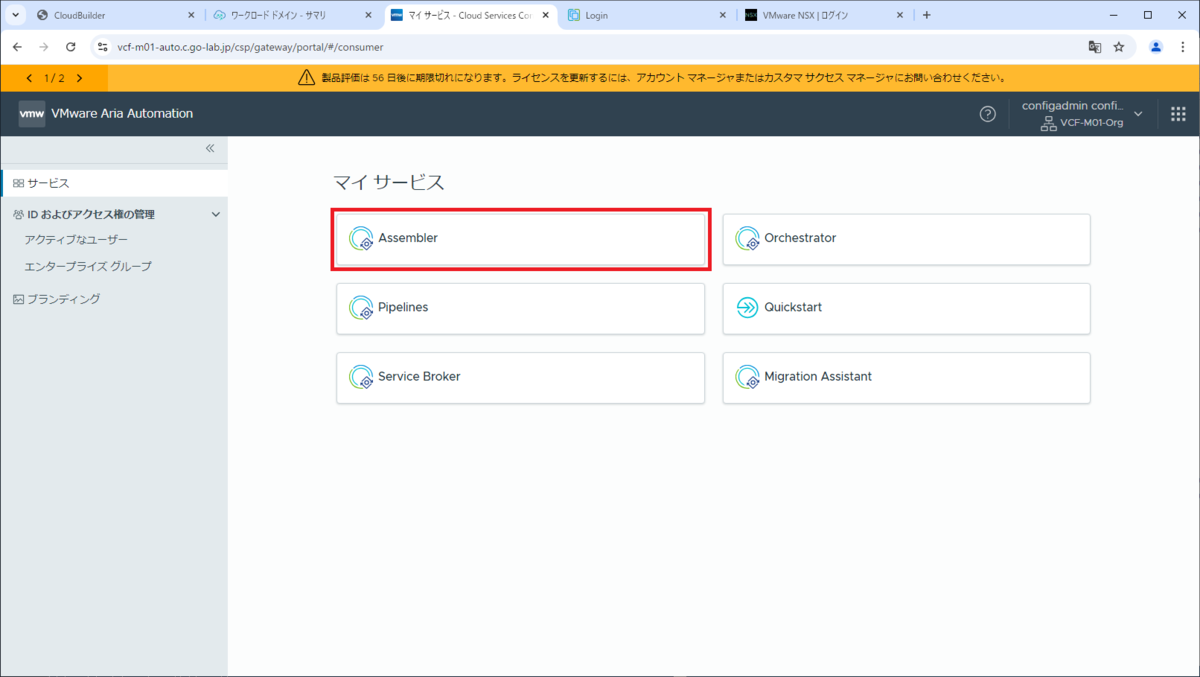Viewport: 1200px width, 677px height.
Task: Go to previous notification banner
Action: [x=29, y=78]
